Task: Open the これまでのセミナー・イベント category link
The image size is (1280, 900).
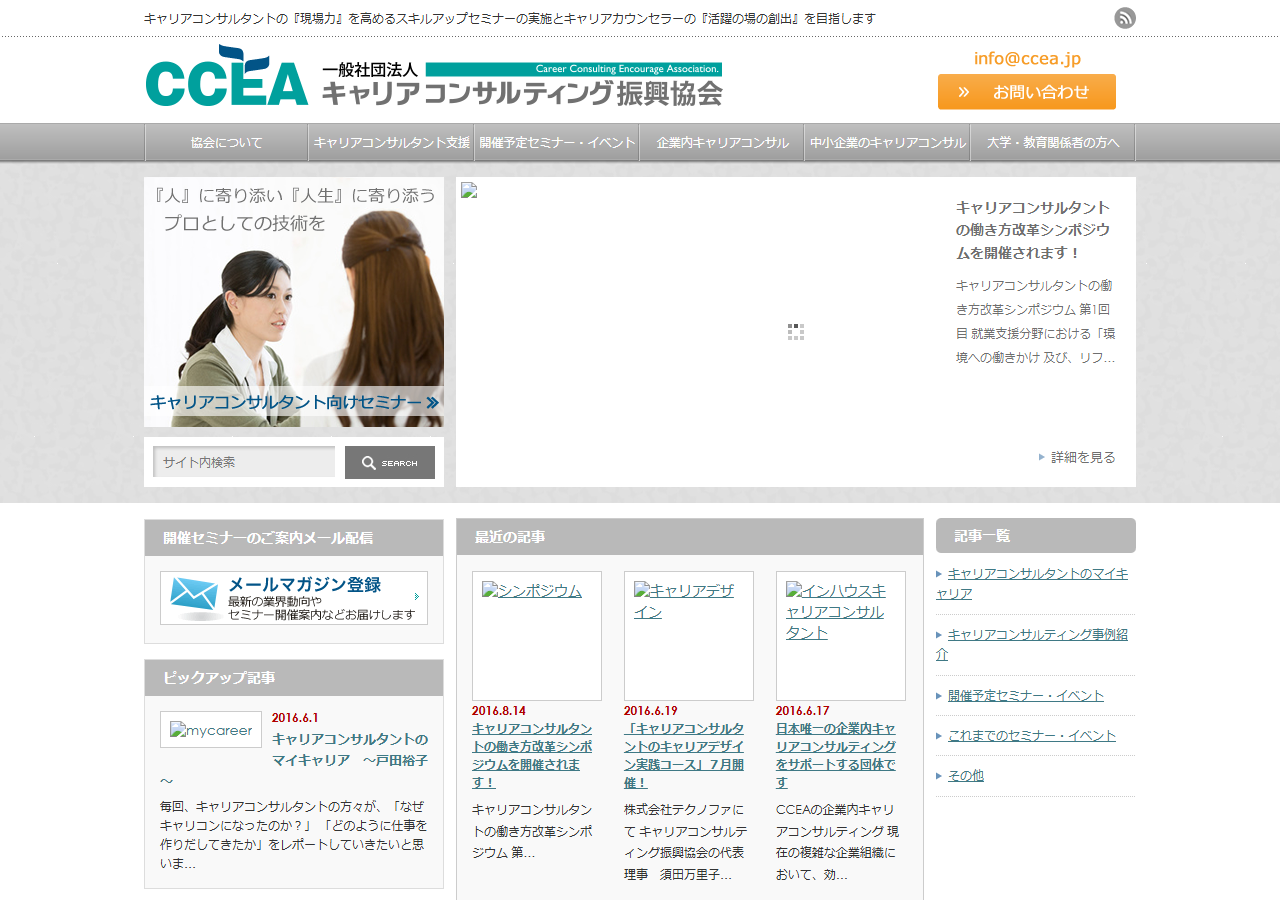Action: [x=1032, y=735]
